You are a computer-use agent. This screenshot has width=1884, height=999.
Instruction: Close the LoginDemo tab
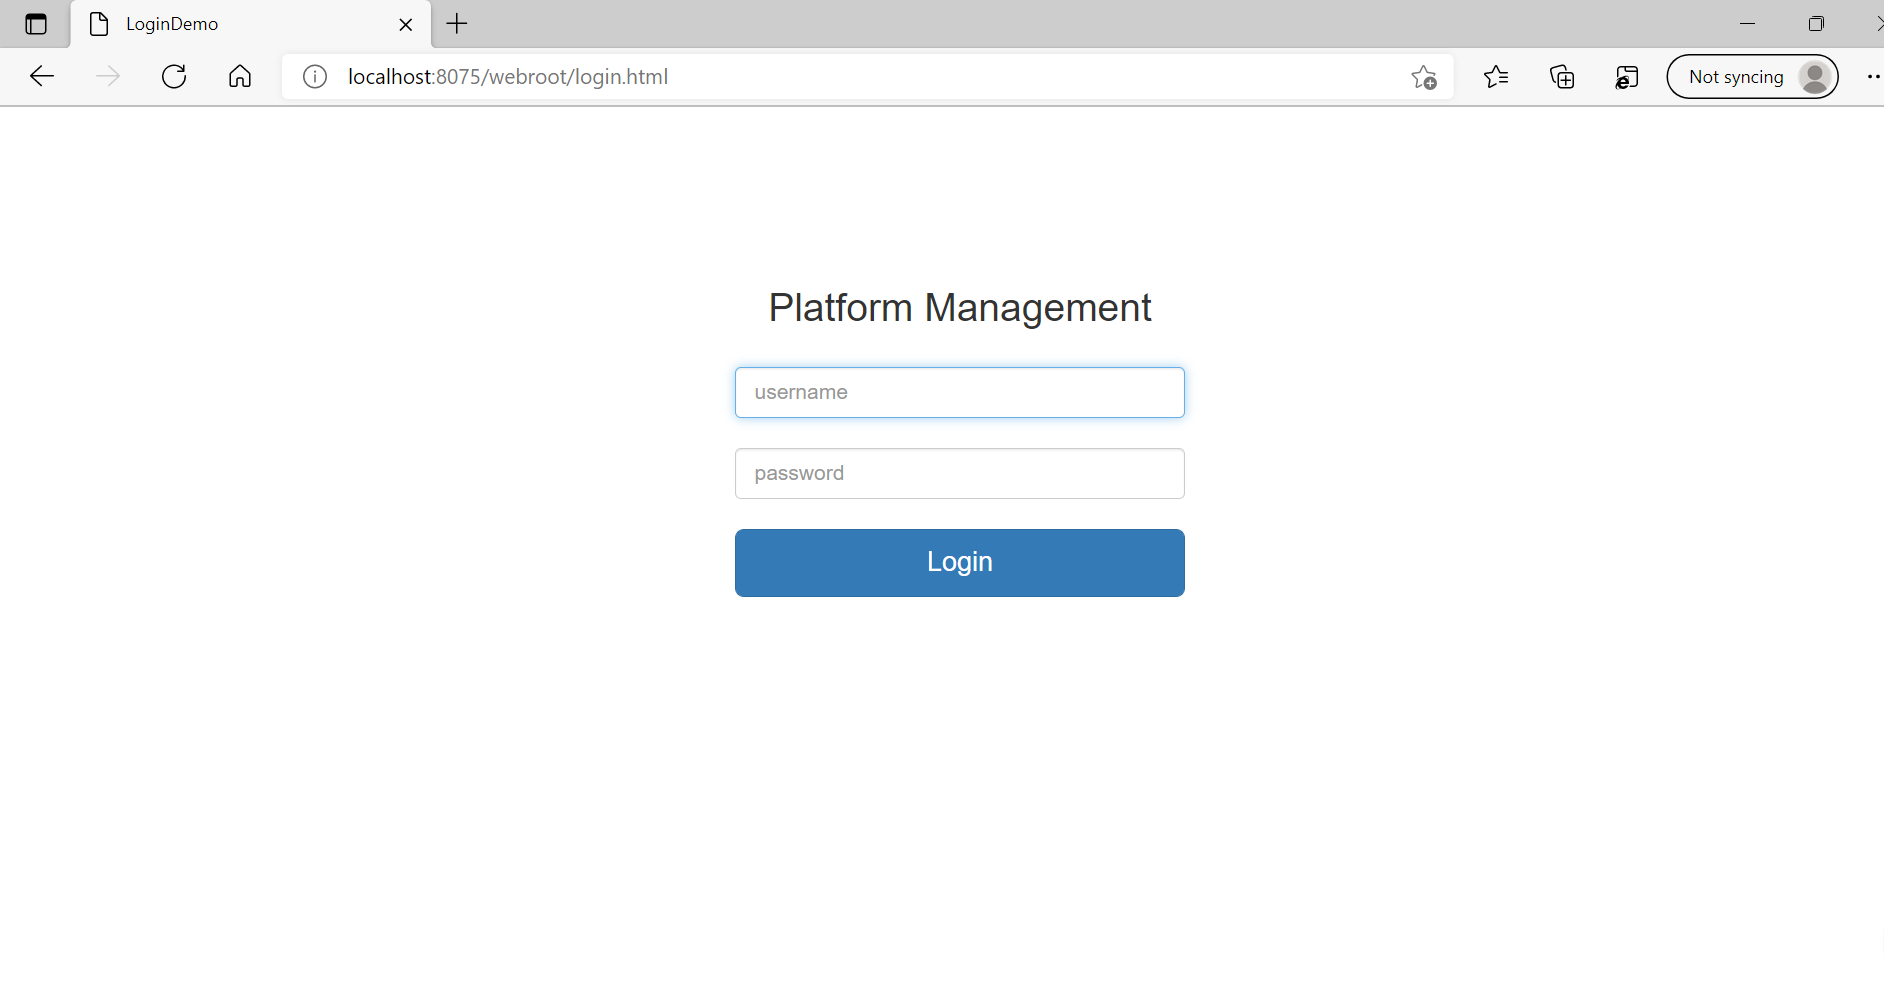pyautogui.click(x=406, y=24)
